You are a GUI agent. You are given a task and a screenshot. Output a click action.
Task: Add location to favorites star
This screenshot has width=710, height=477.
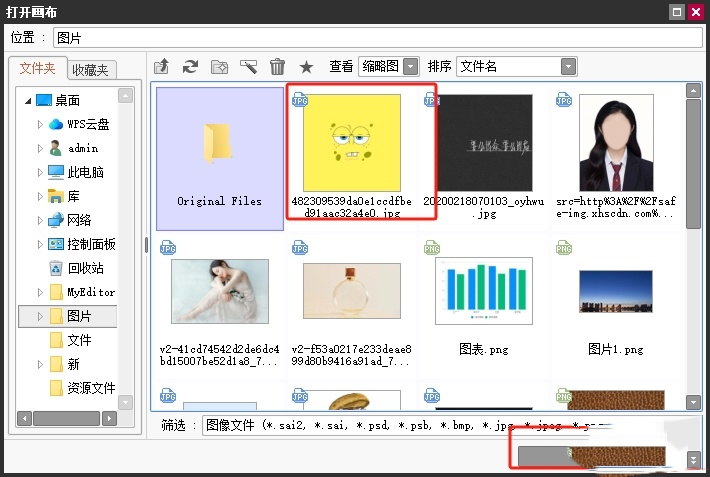pos(307,67)
